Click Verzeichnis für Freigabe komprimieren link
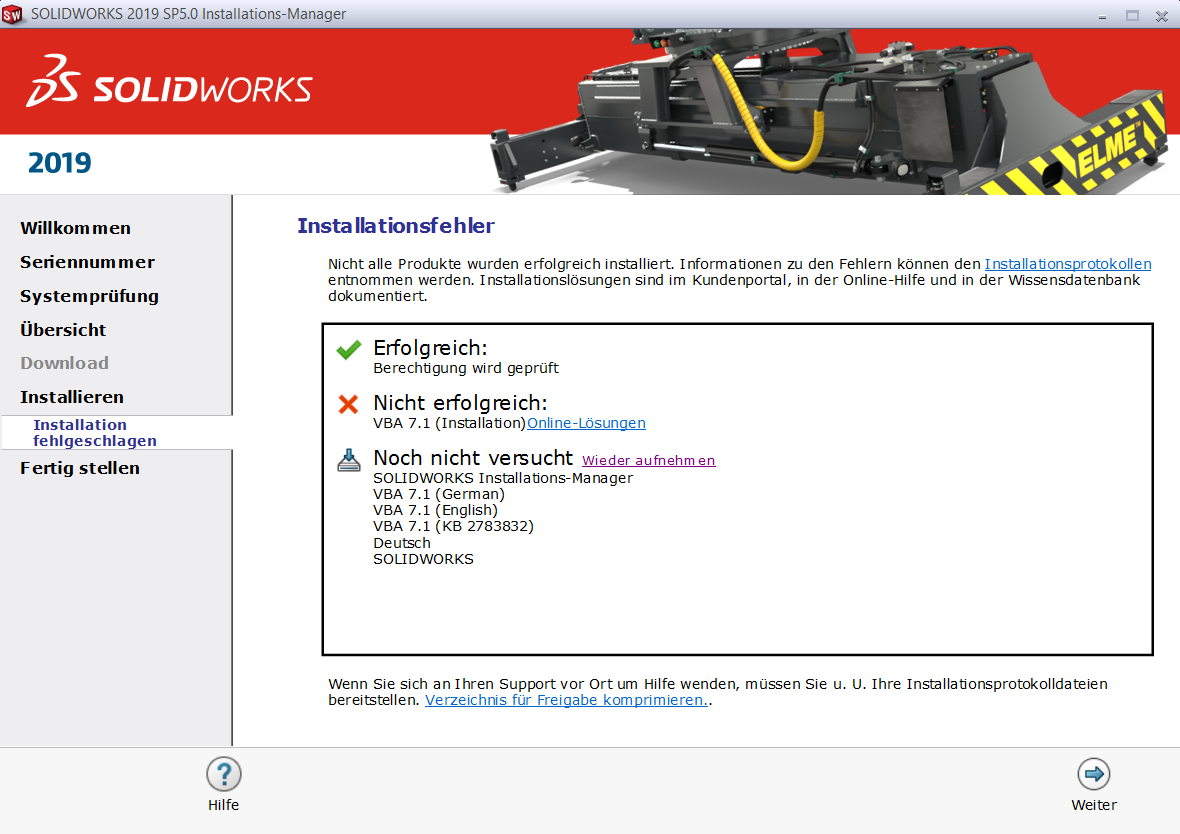 pyautogui.click(x=566, y=700)
